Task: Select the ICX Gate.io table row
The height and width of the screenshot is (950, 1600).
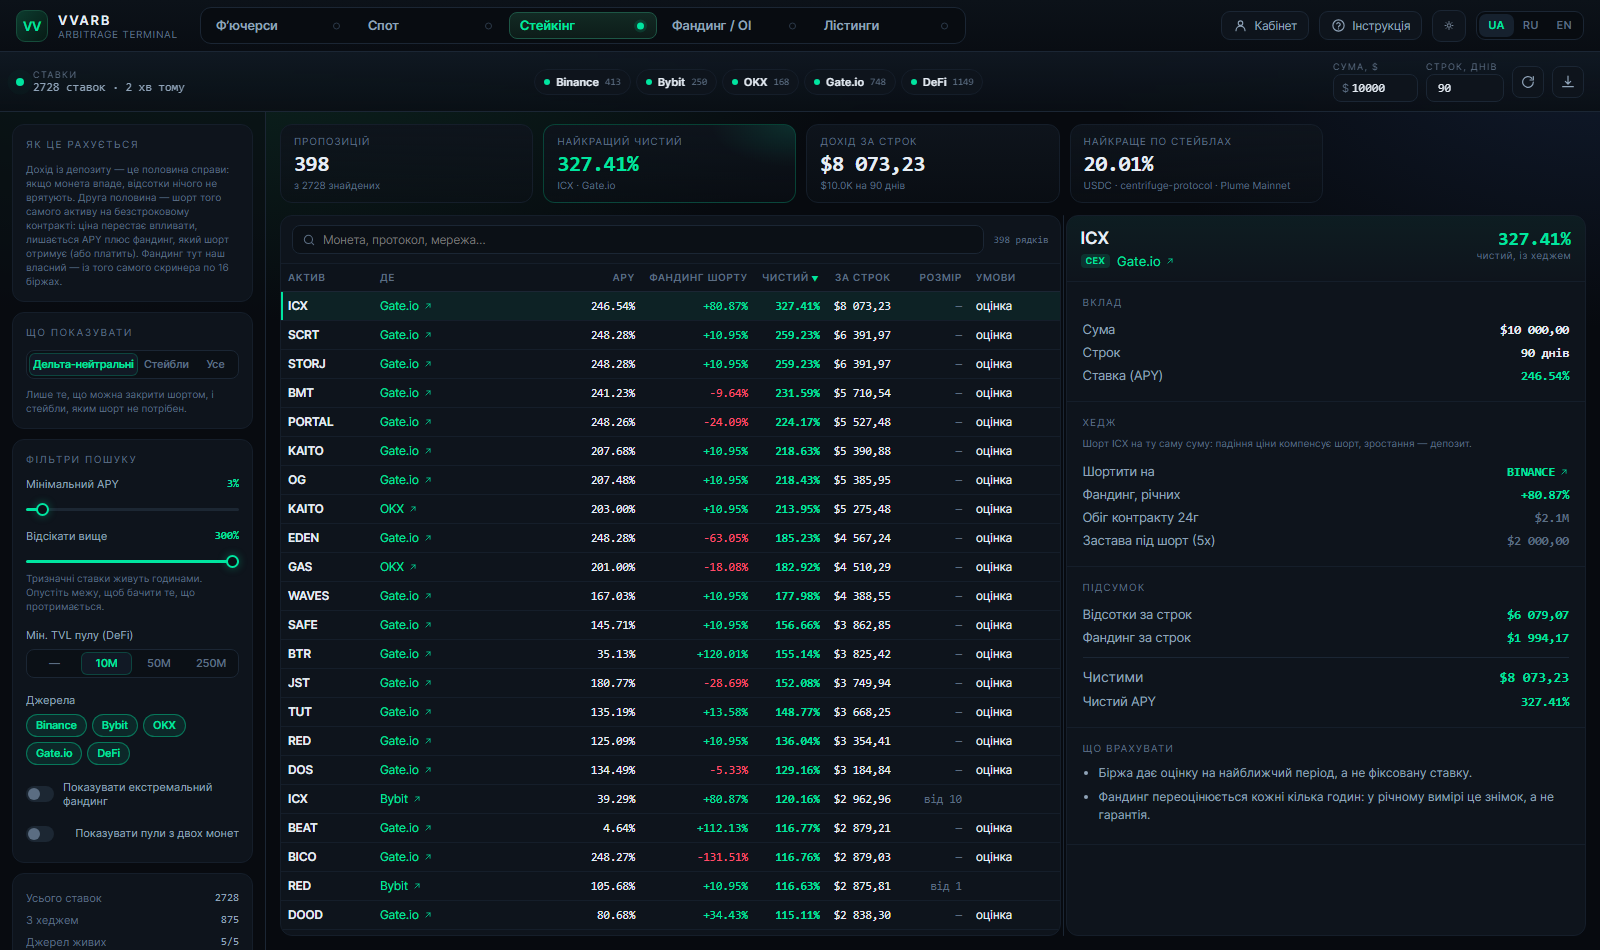Action: [x=670, y=306]
